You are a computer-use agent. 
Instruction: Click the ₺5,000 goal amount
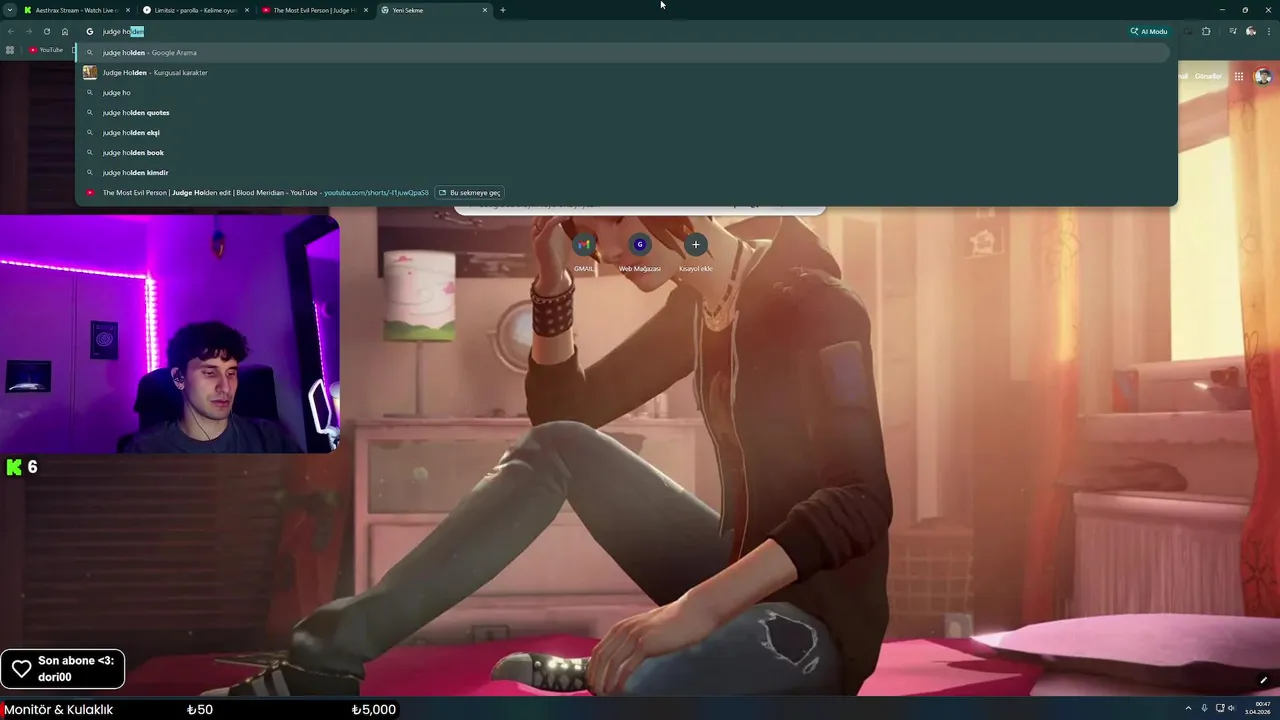tap(374, 710)
